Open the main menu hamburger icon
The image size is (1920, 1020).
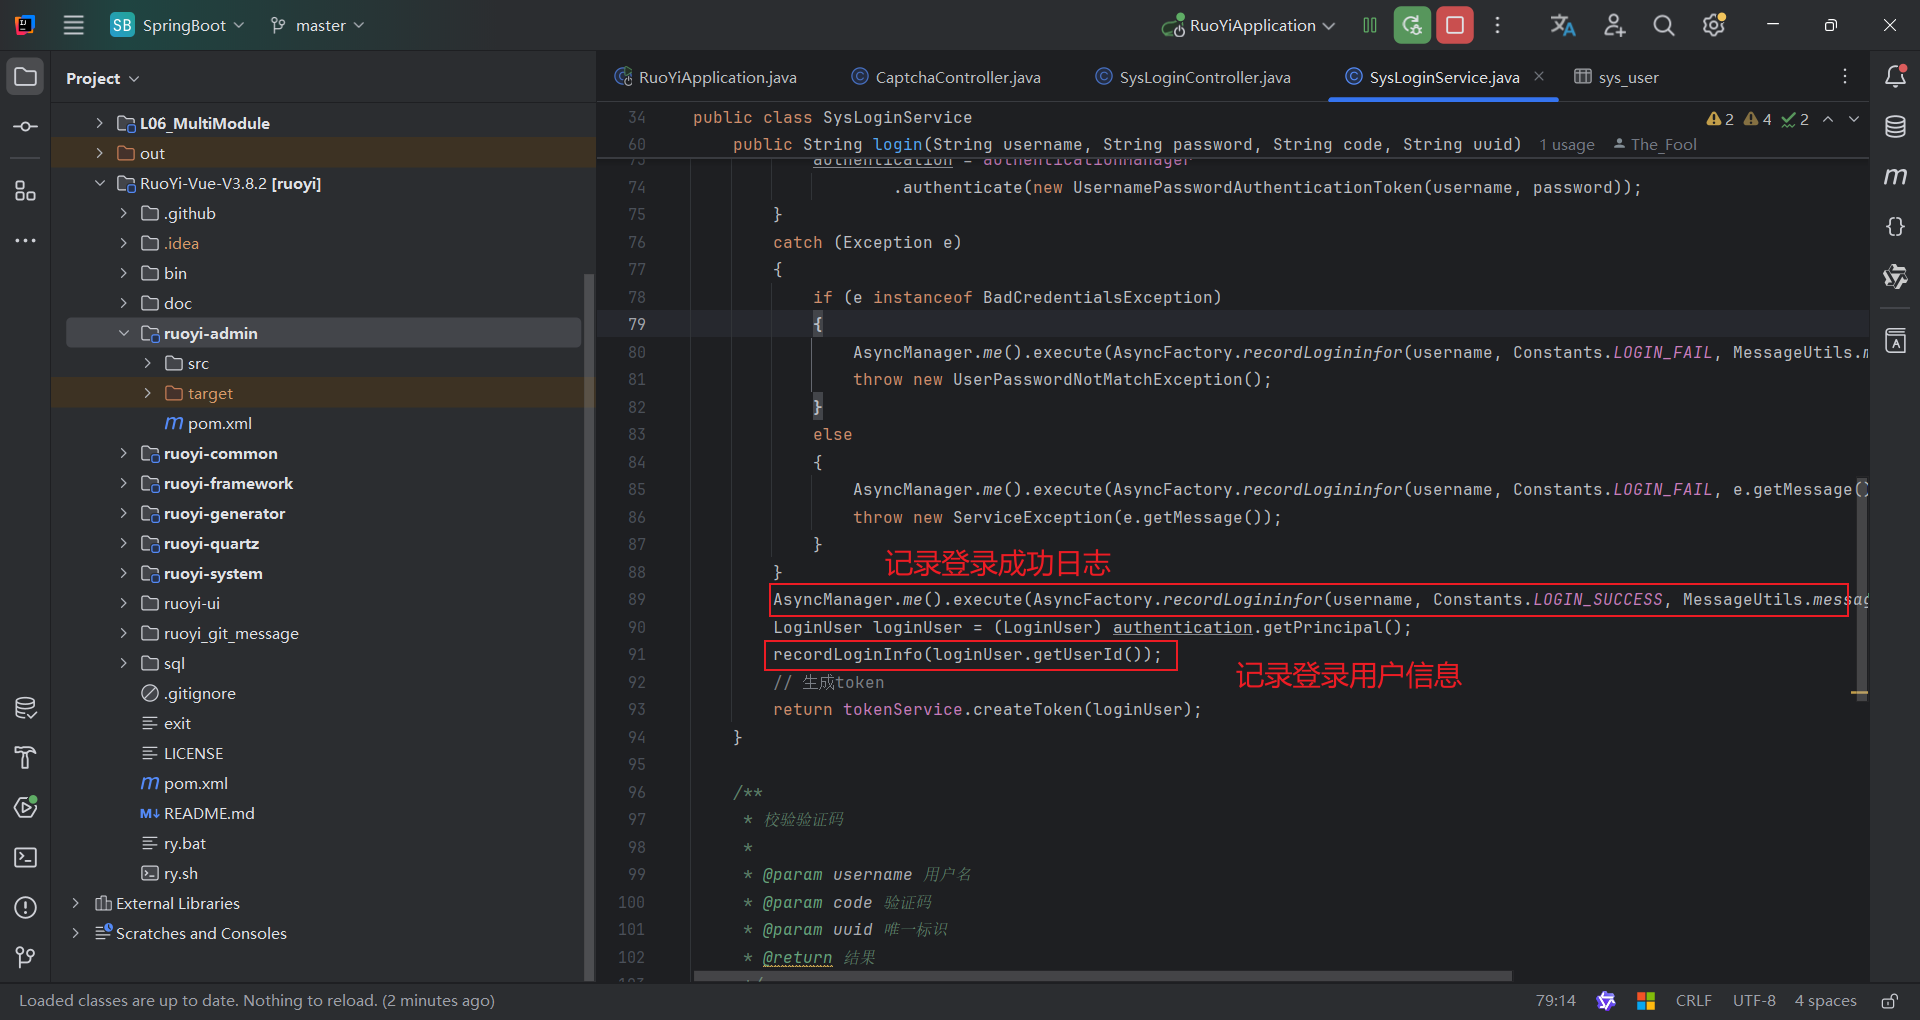click(74, 25)
